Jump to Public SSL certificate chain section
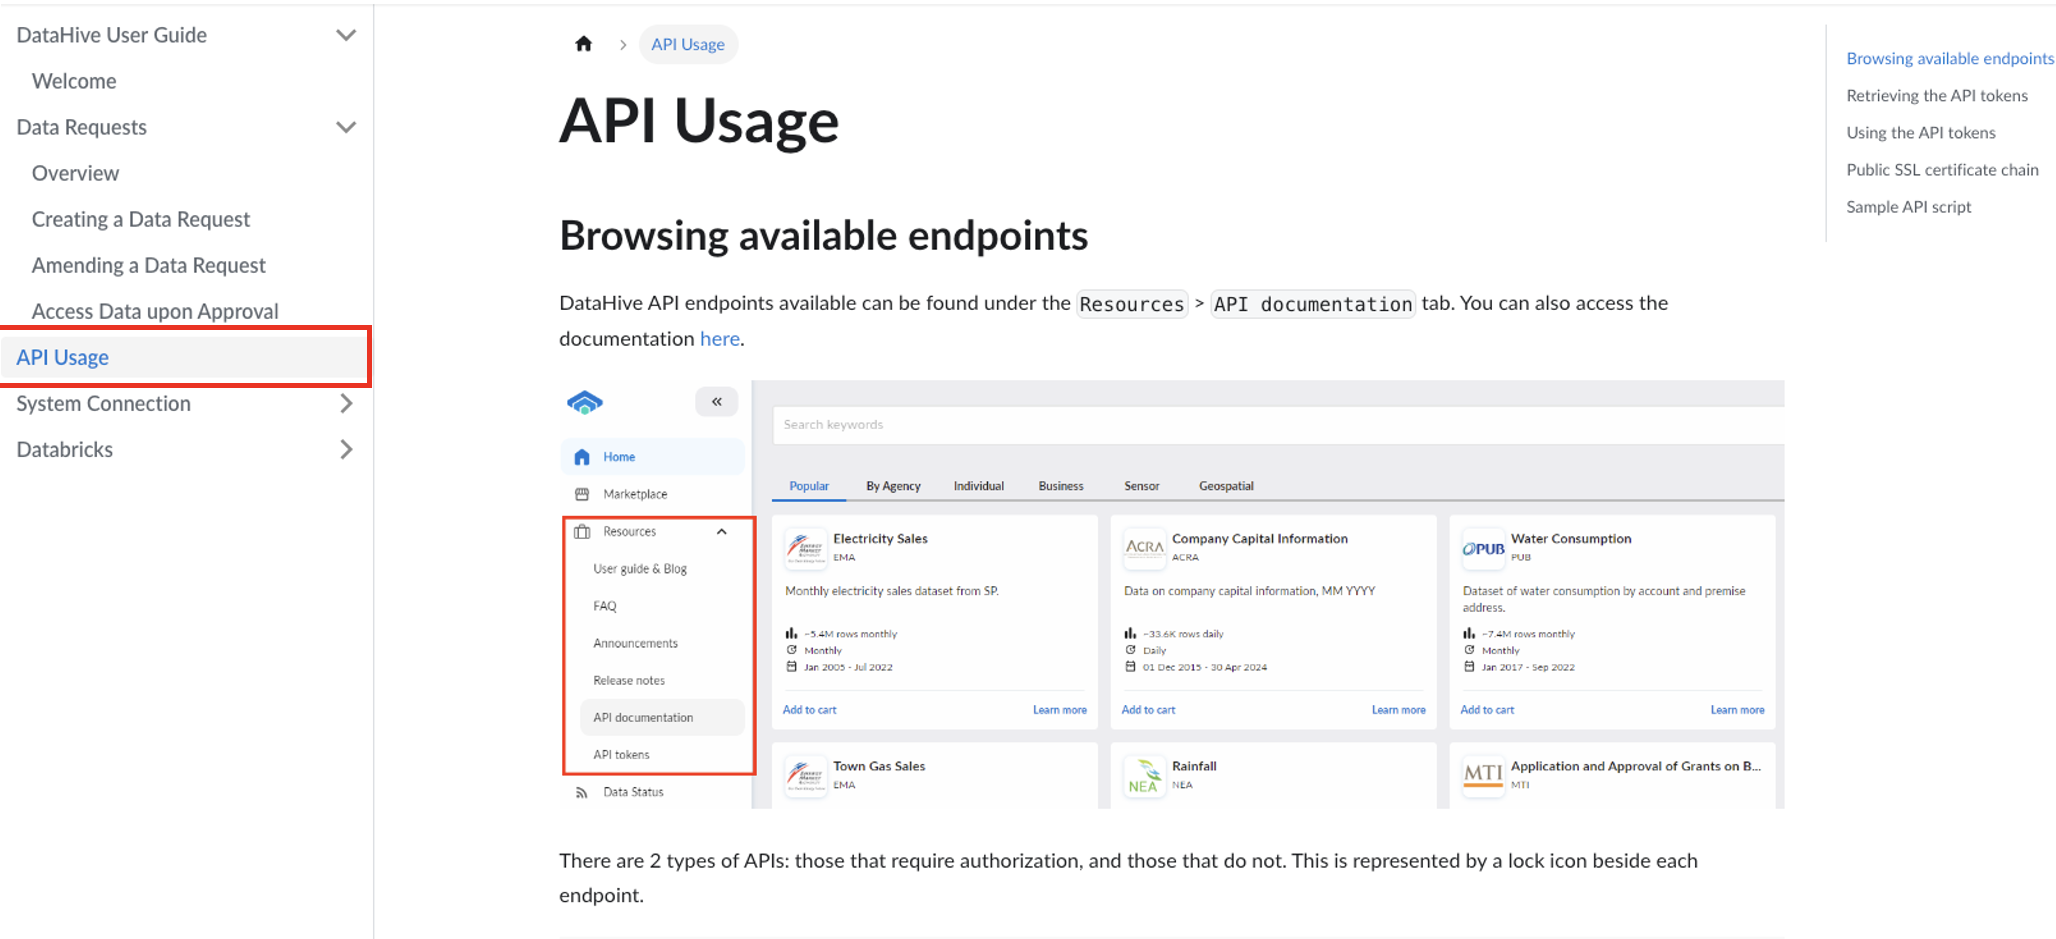This screenshot has height=939, width=2056. pos(1942,169)
